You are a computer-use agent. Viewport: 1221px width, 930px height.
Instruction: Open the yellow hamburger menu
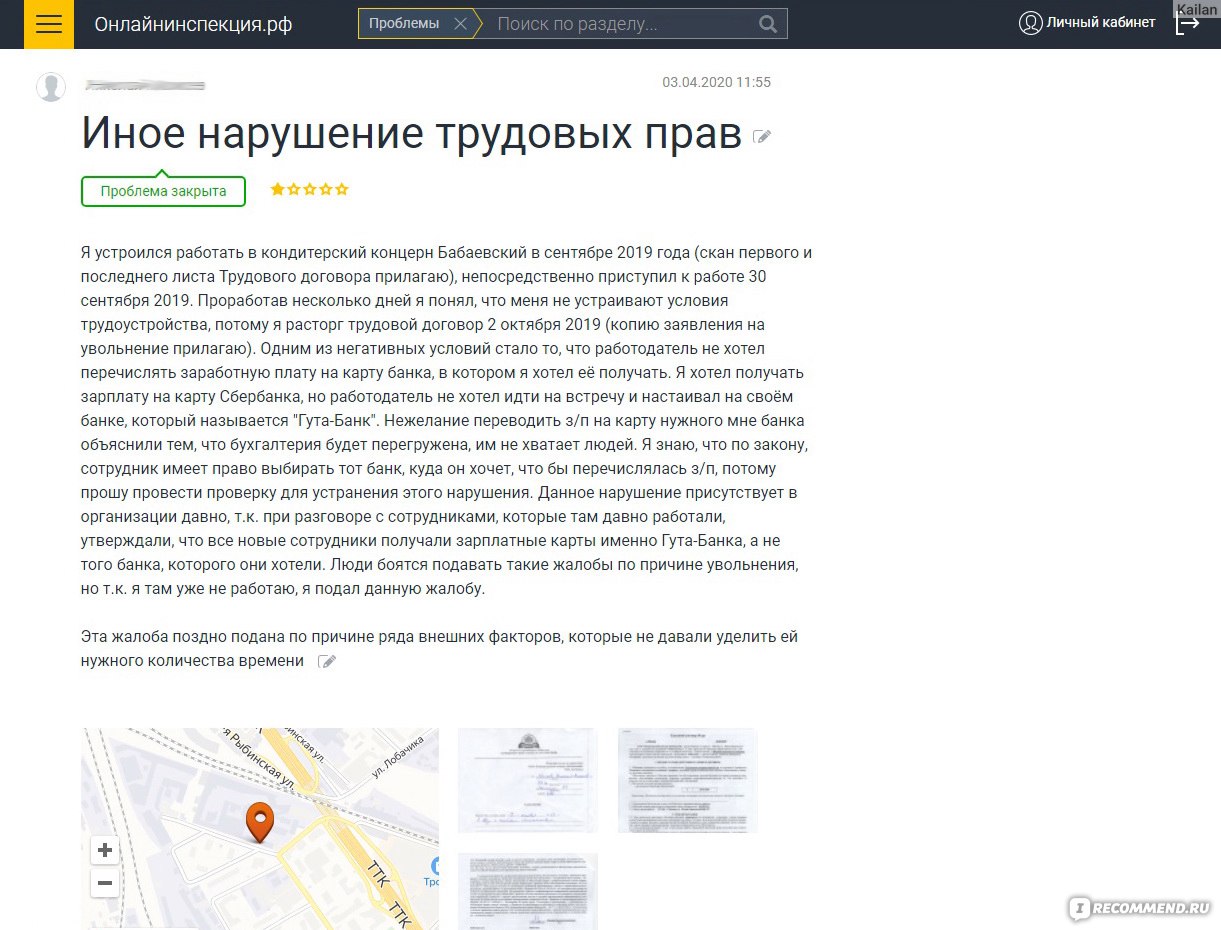(49, 24)
